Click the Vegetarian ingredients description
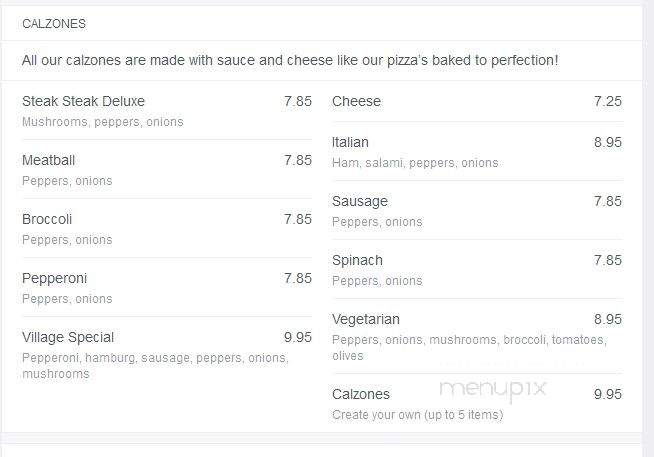 [469, 348]
